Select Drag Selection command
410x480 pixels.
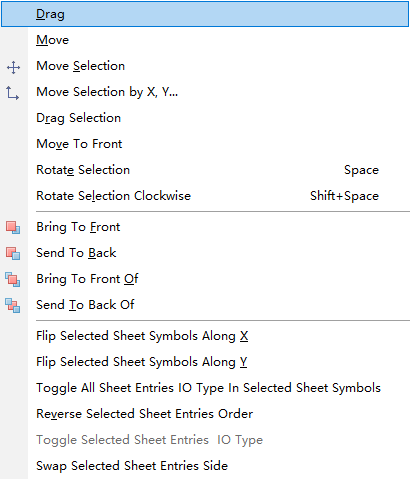click(x=205, y=118)
